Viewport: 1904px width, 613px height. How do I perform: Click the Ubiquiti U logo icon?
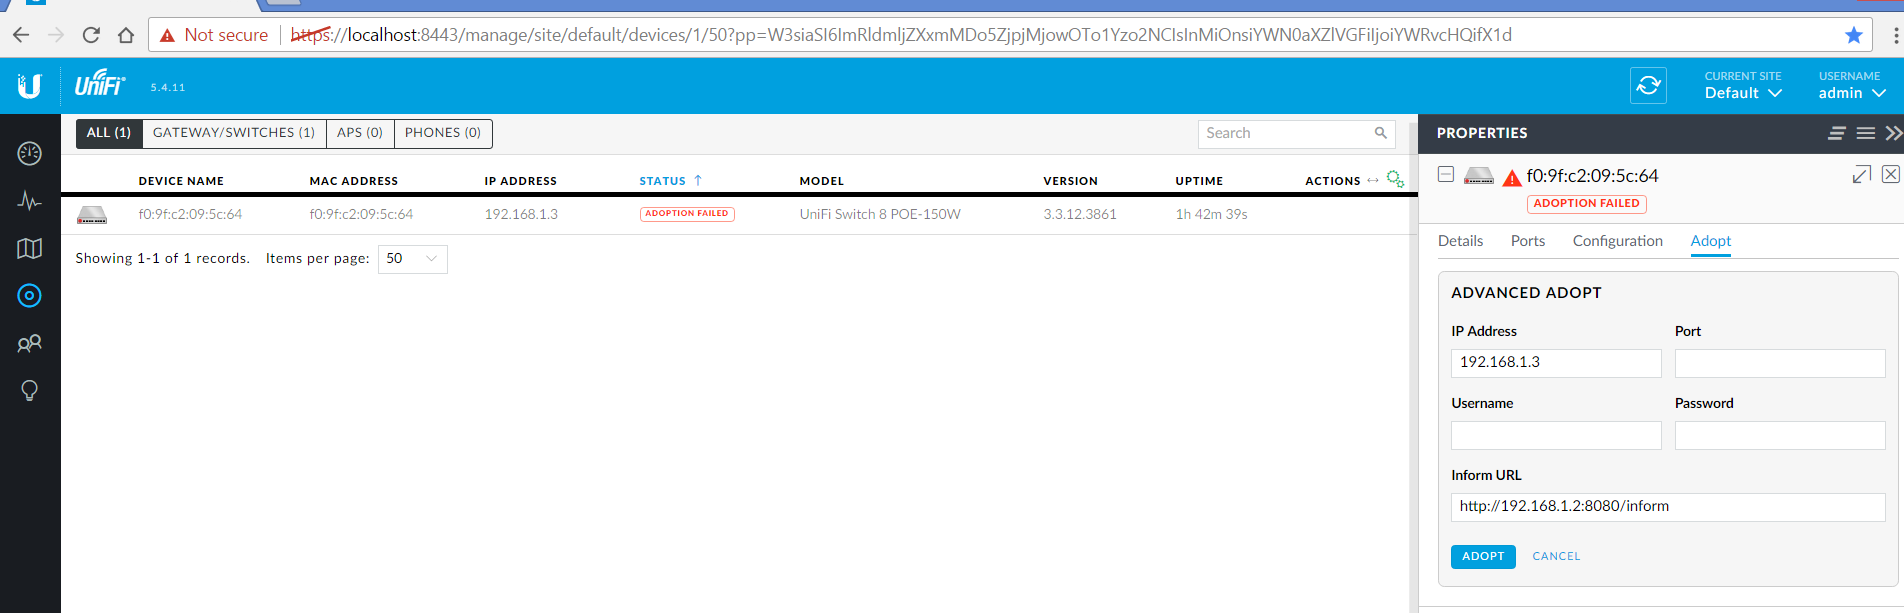click(30, 86)
